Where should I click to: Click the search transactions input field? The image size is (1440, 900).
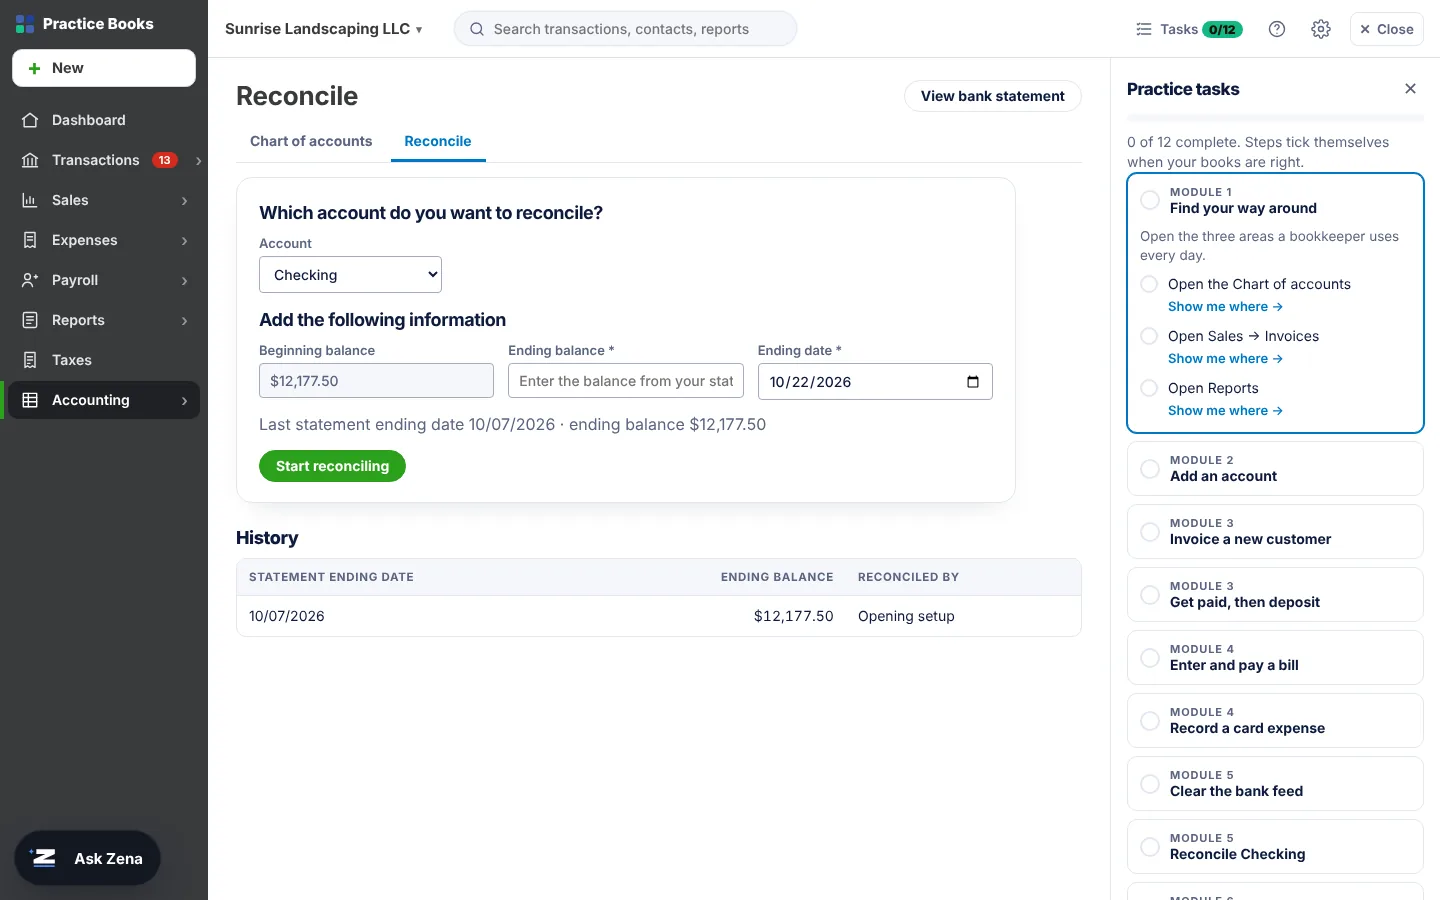click(625, 29)
